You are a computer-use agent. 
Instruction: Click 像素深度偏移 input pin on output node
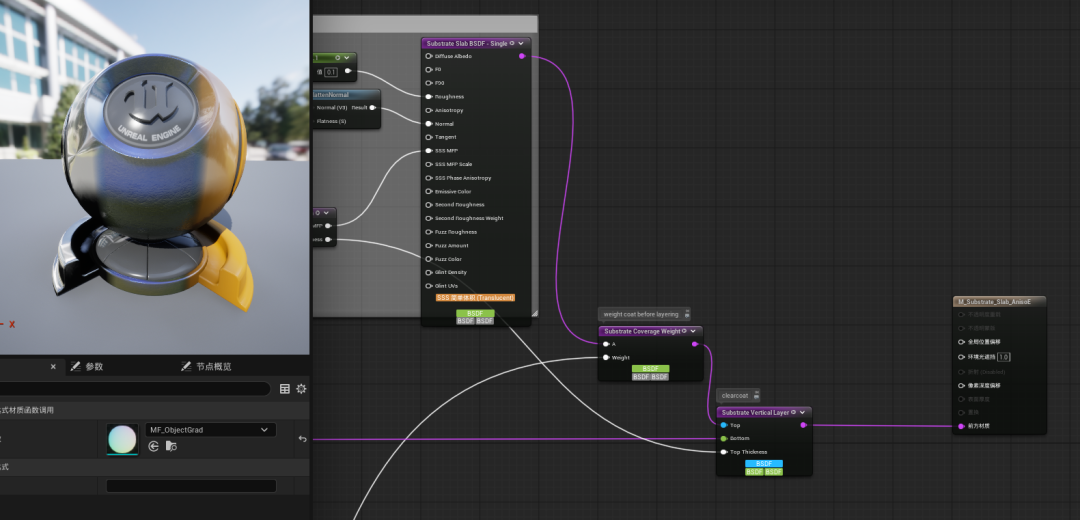[x=962, y=386]
